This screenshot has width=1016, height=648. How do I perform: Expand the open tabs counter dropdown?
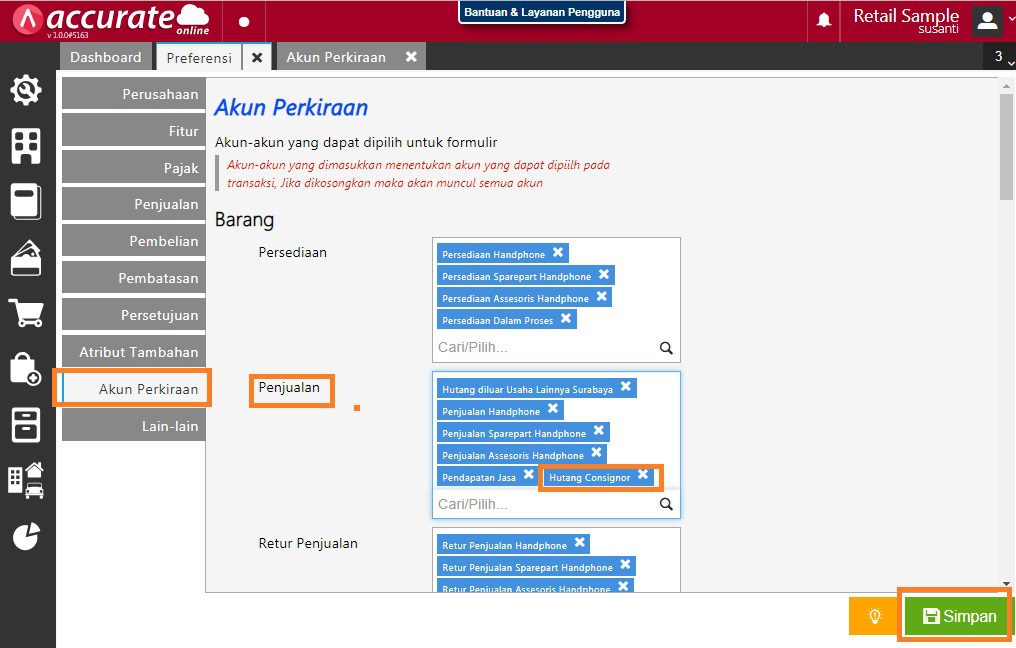coord(999,58)
